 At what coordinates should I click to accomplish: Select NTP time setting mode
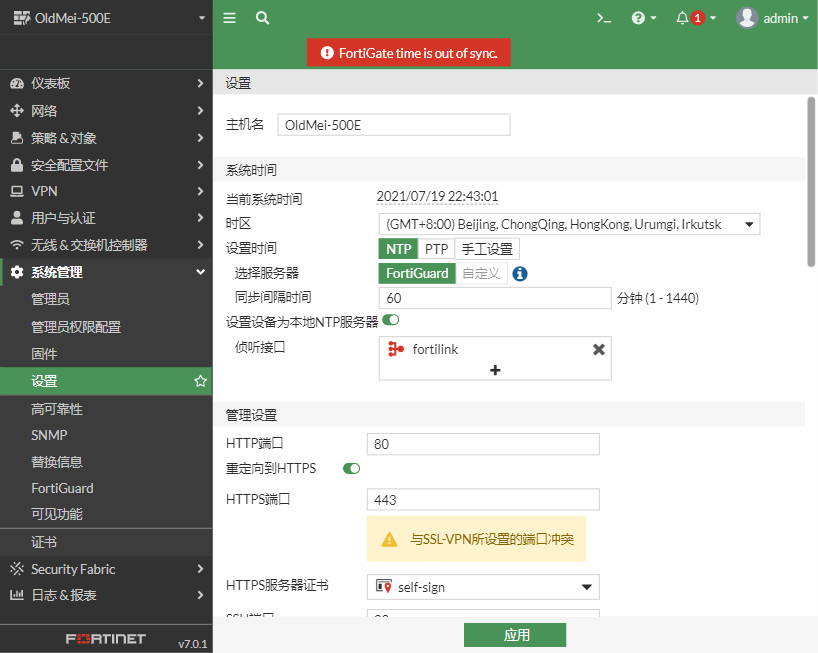pyautogui.click(x=398, y=249)
